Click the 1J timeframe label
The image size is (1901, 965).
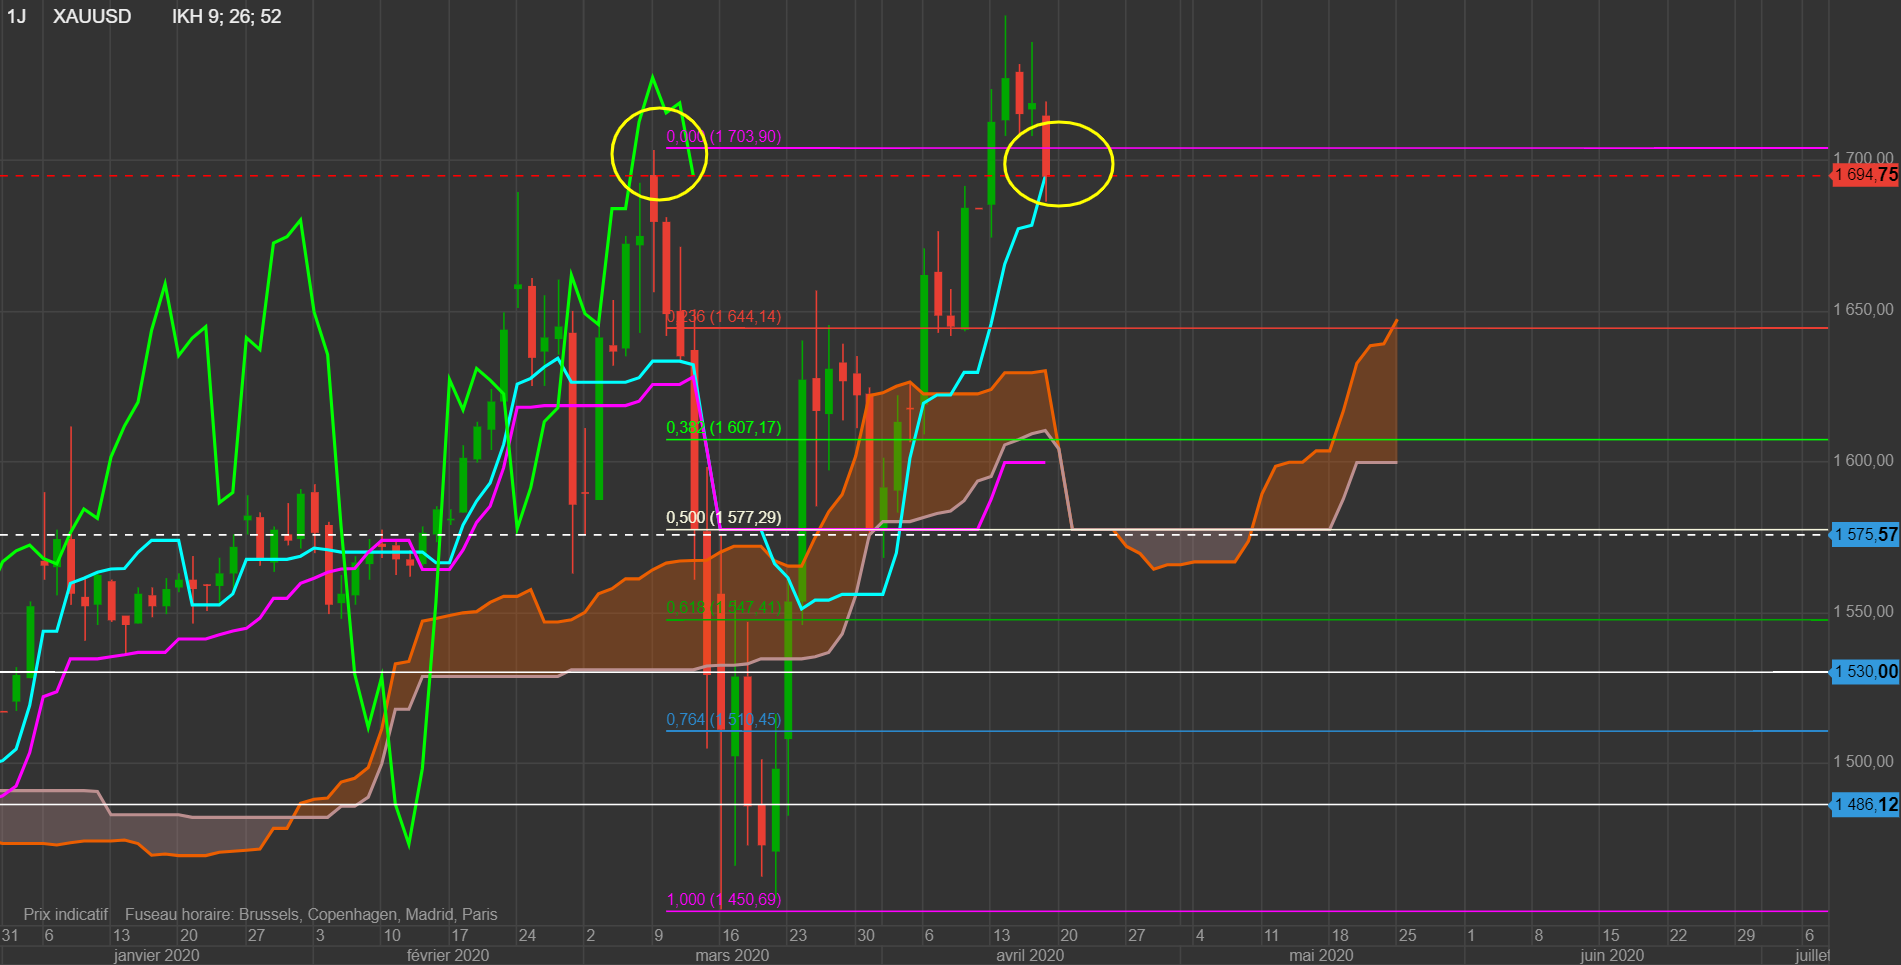[17, 16]
